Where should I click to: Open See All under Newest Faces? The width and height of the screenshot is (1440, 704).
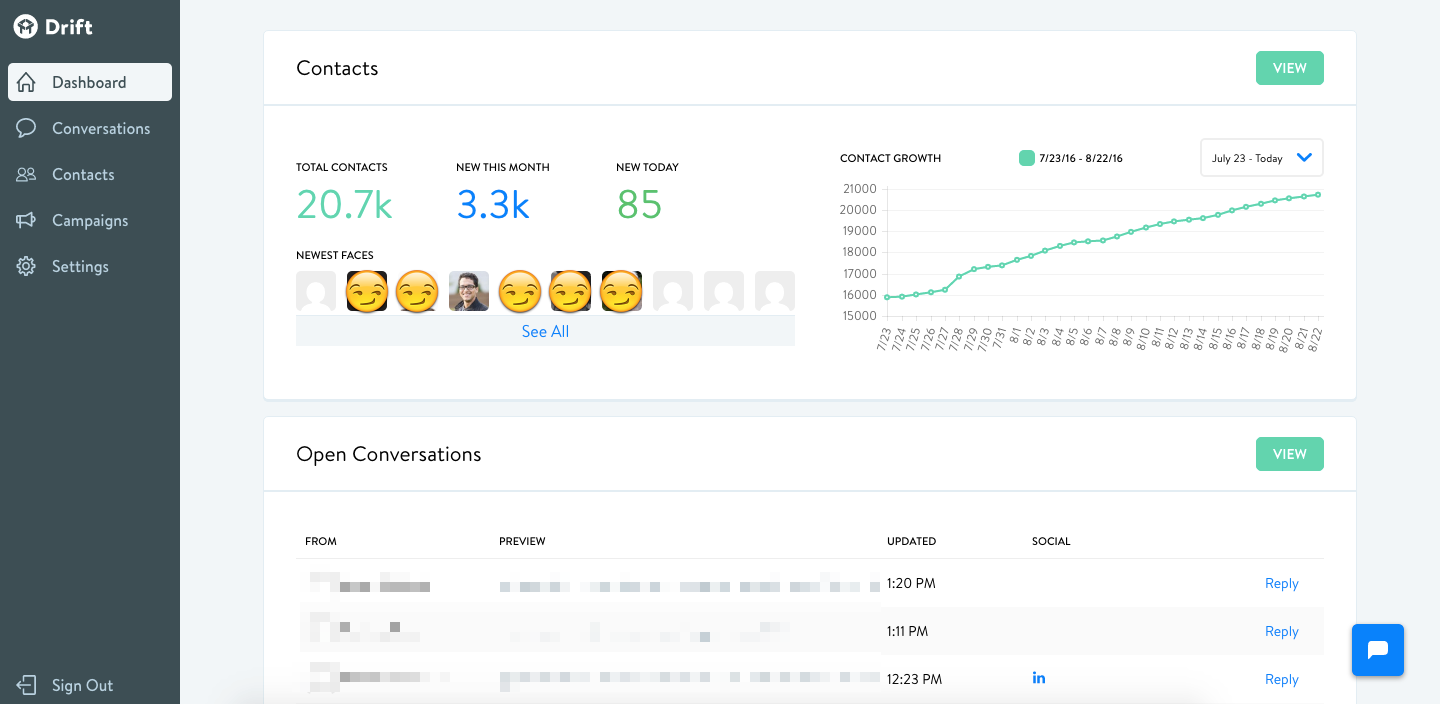click(x=544, y=330)
